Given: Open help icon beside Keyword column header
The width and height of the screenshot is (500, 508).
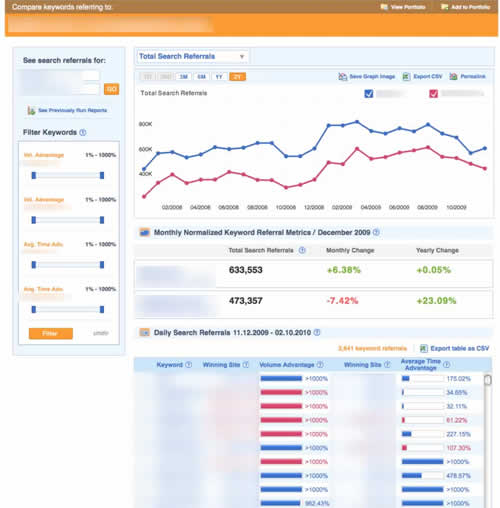Looking at the screenshot, I should [x=188, y=365].
